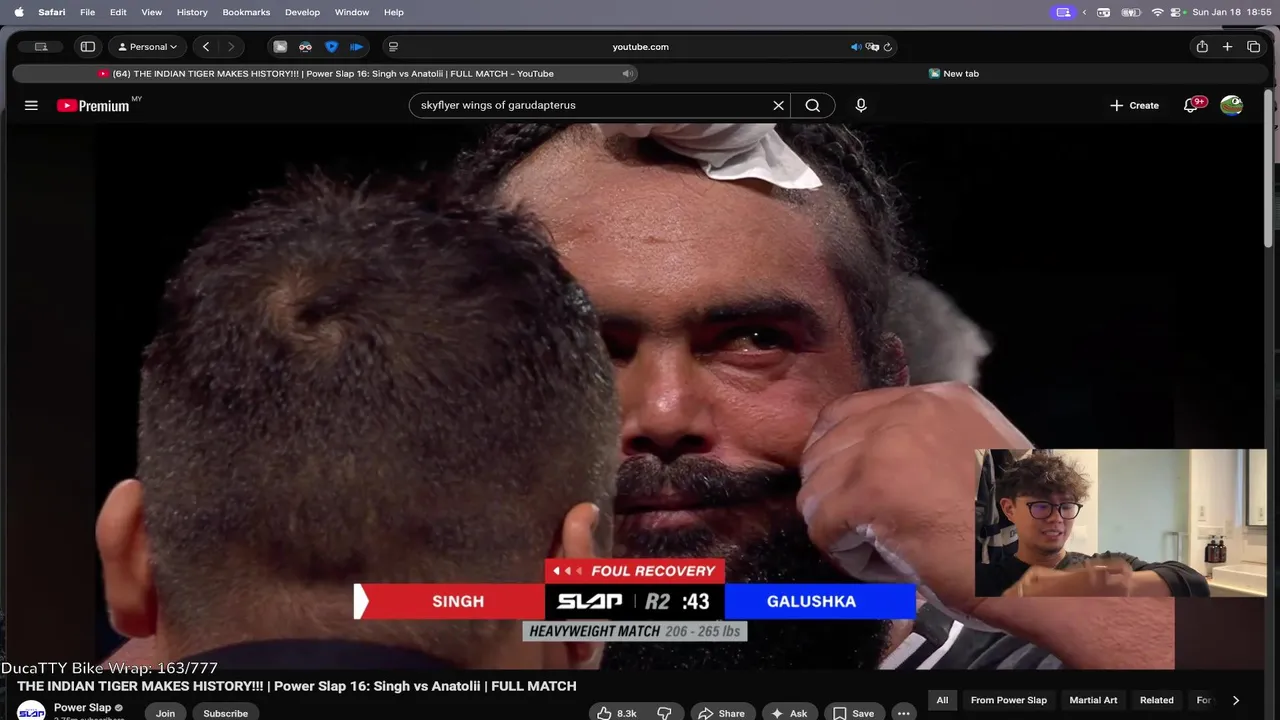This screenshot has height=720, width=1280.
Task: Click the blue play-arrow extension icon
Action: [x=356, y=47]
